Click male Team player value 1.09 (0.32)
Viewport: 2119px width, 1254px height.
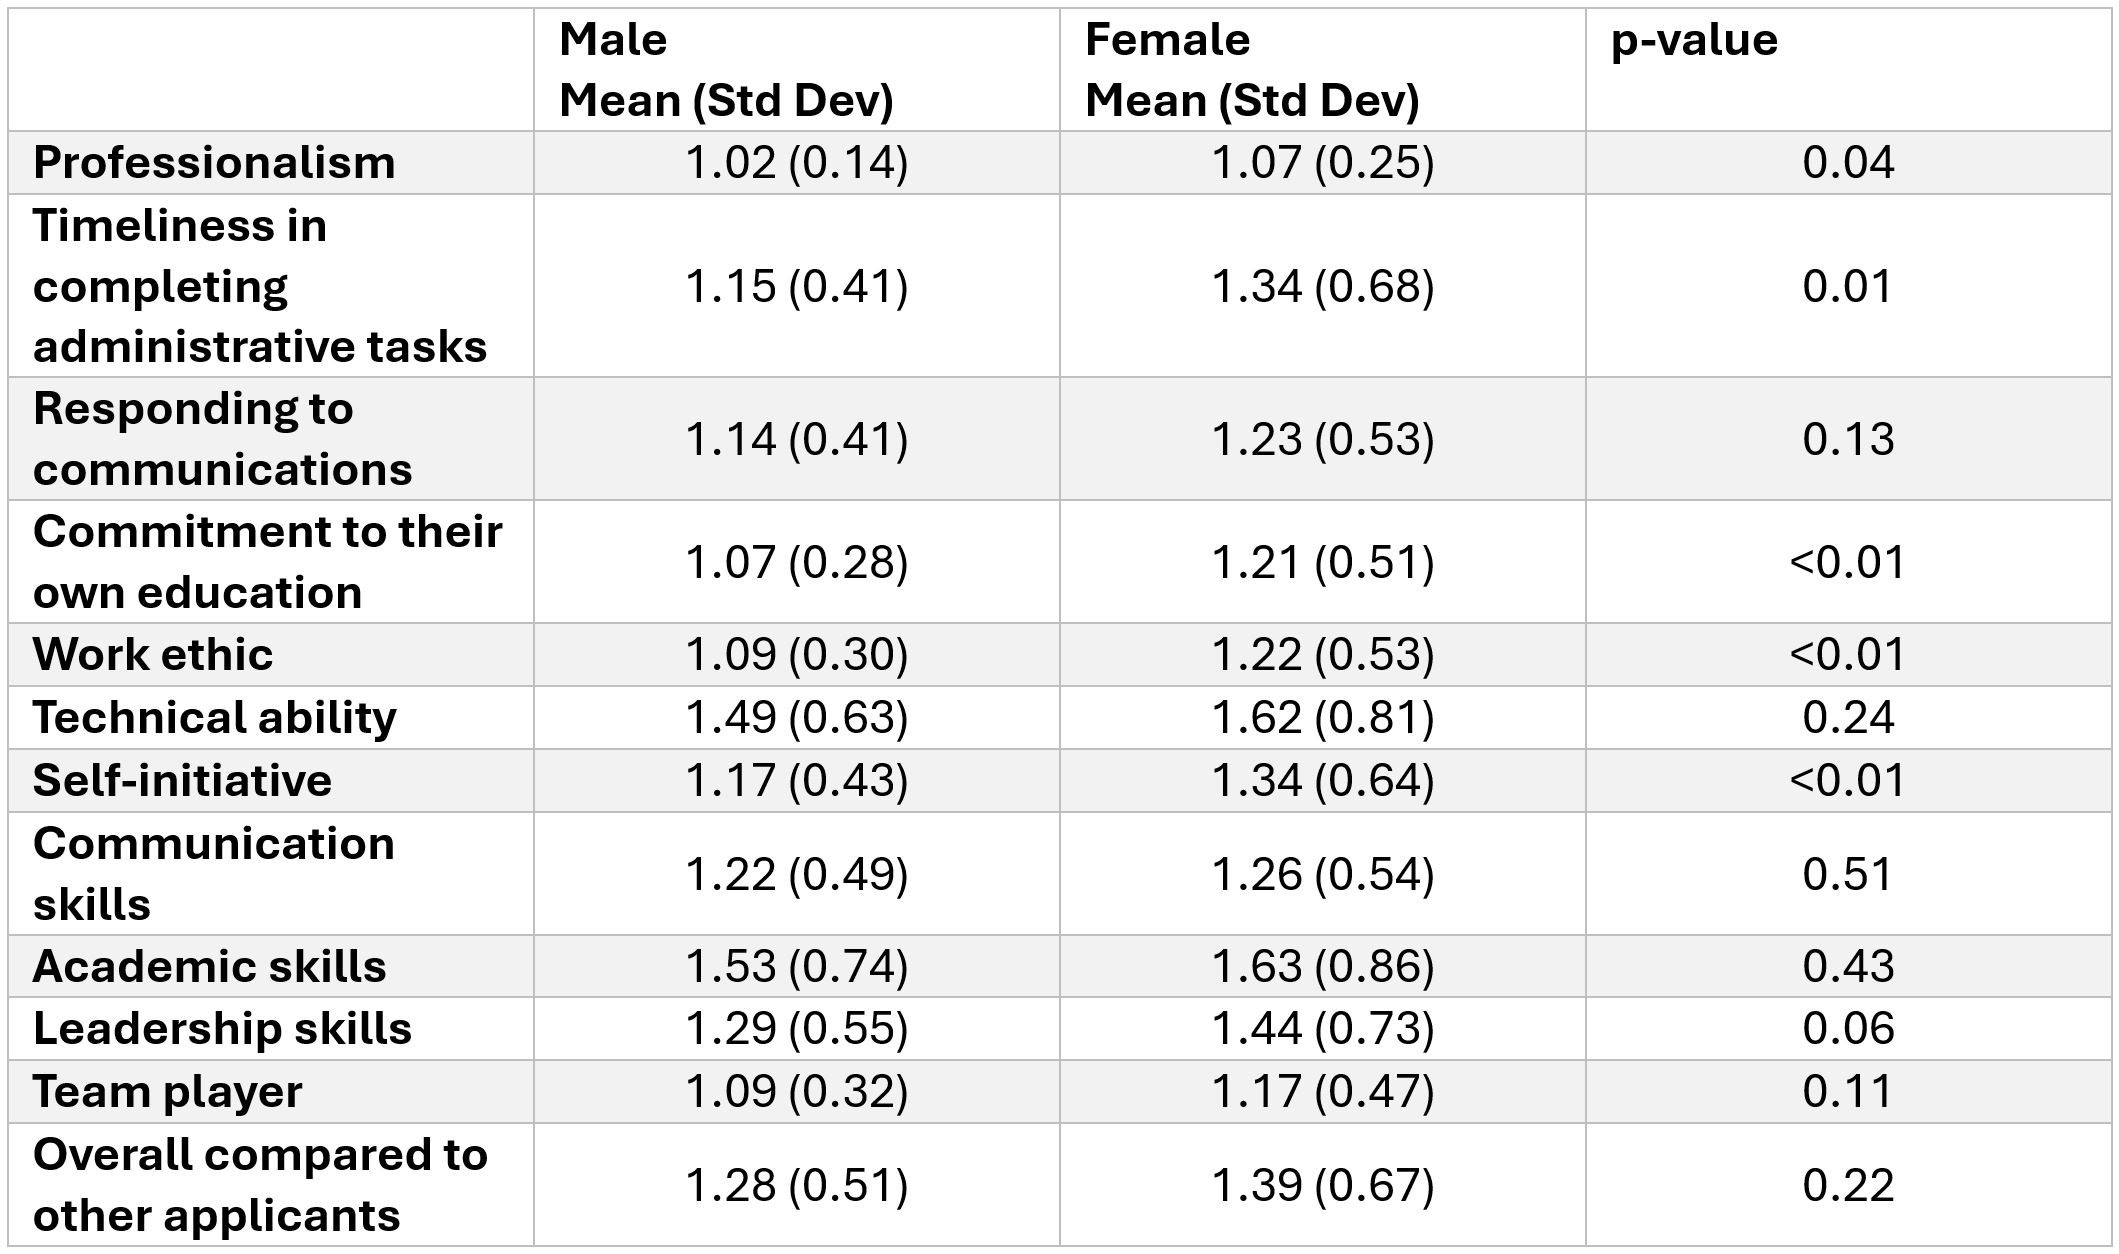[796, 1091]
